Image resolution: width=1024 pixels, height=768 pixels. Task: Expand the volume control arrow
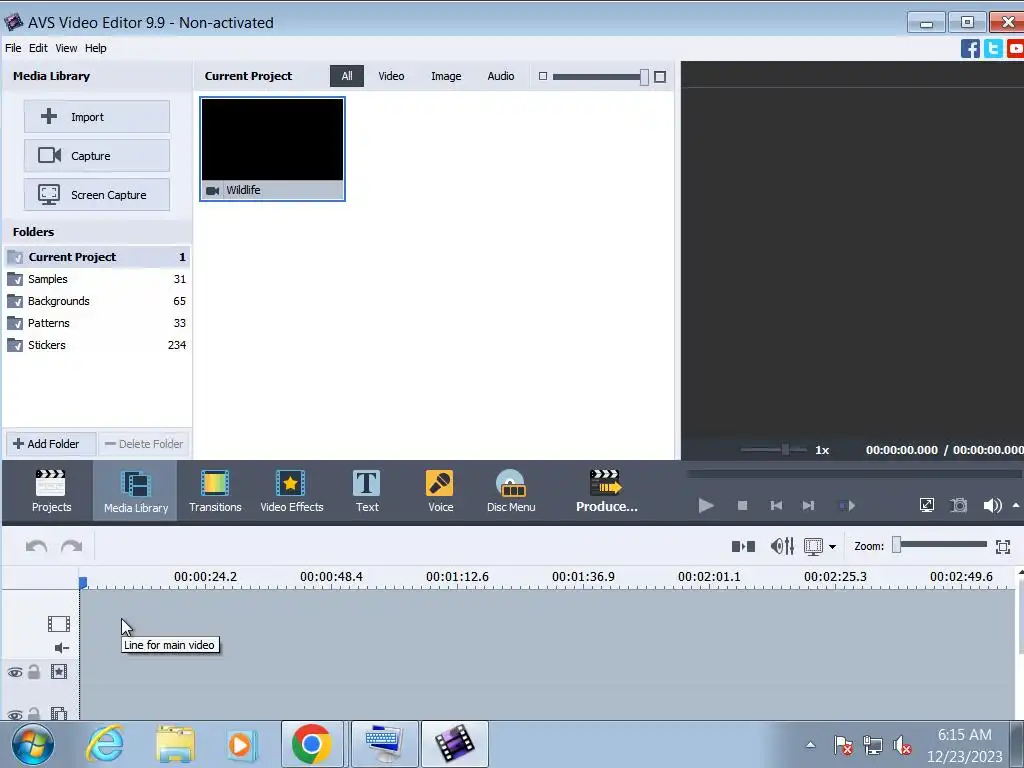pos(1016,505)
